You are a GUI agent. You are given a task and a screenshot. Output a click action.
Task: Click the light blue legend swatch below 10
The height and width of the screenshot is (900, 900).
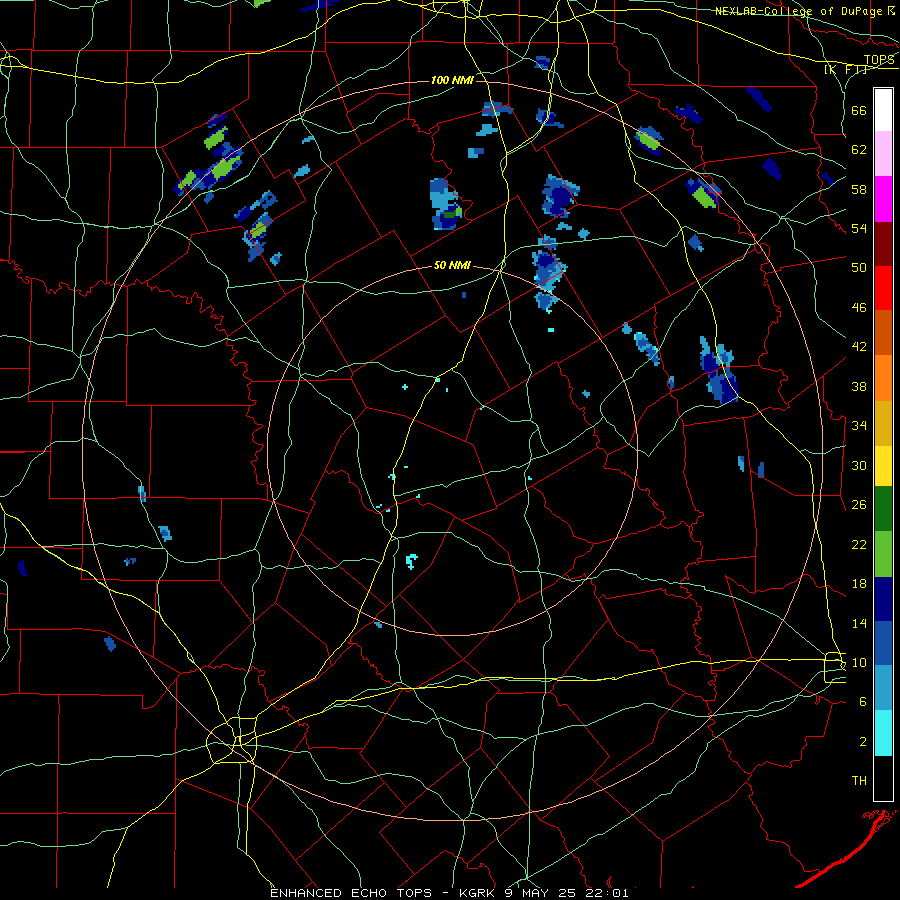tap(883, 688)
